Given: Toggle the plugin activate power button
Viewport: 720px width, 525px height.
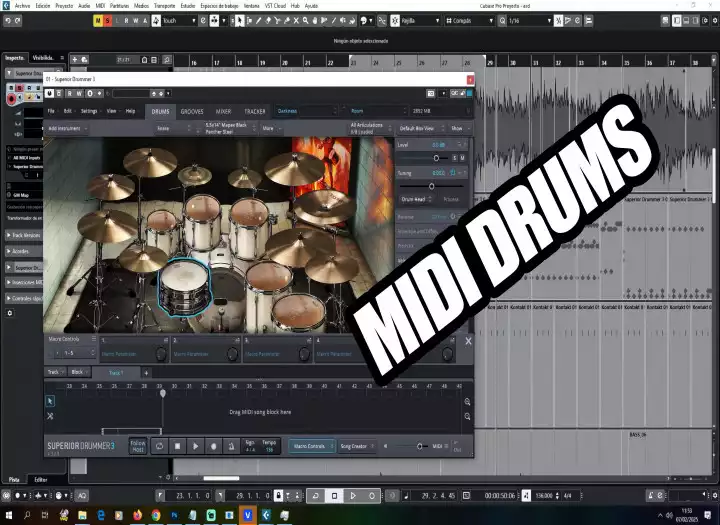Looking at the screenshot, I should 49,94.
